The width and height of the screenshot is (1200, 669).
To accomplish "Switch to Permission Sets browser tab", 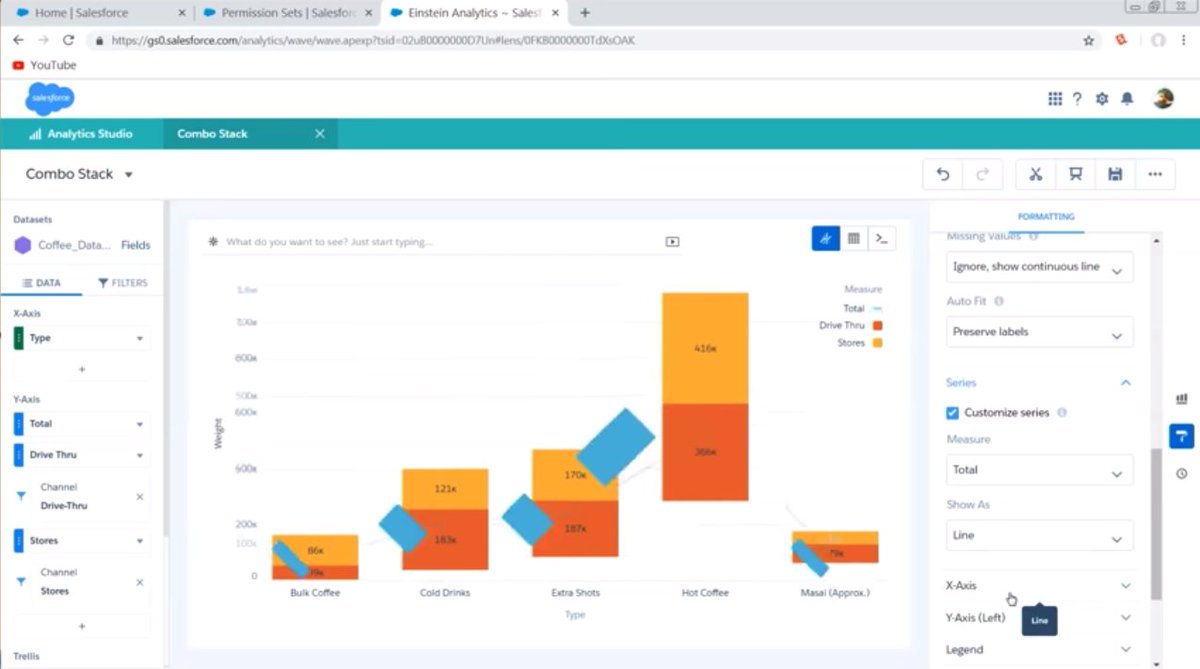I will coord(285,13).
